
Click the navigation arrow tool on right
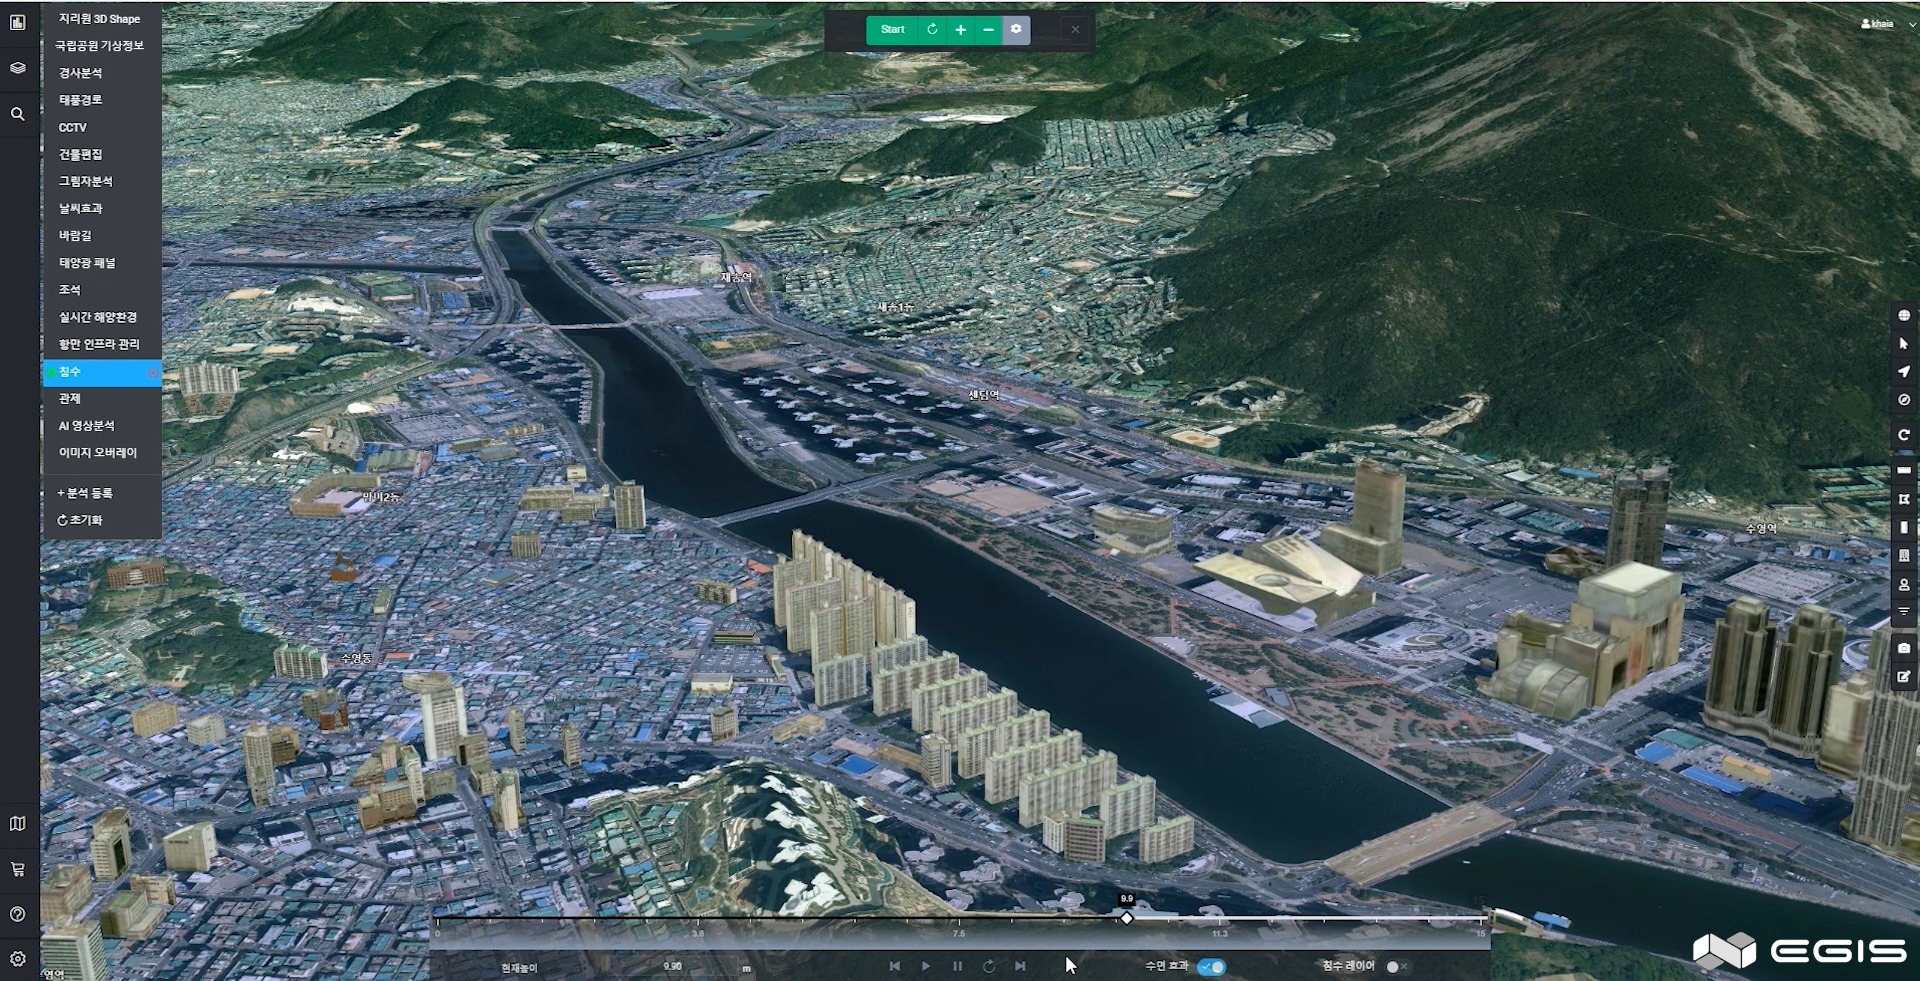[1904, 371]
